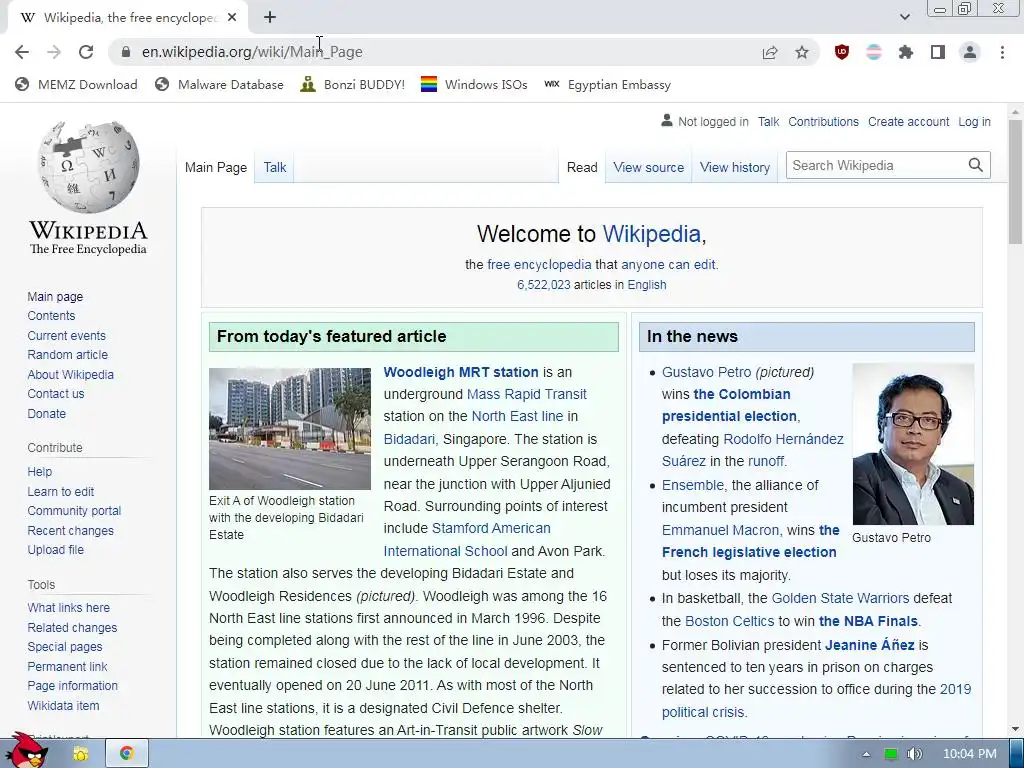Click the Wikipedia globe logo
This screenshot has height=768, width=1024.
pos(88,167)
